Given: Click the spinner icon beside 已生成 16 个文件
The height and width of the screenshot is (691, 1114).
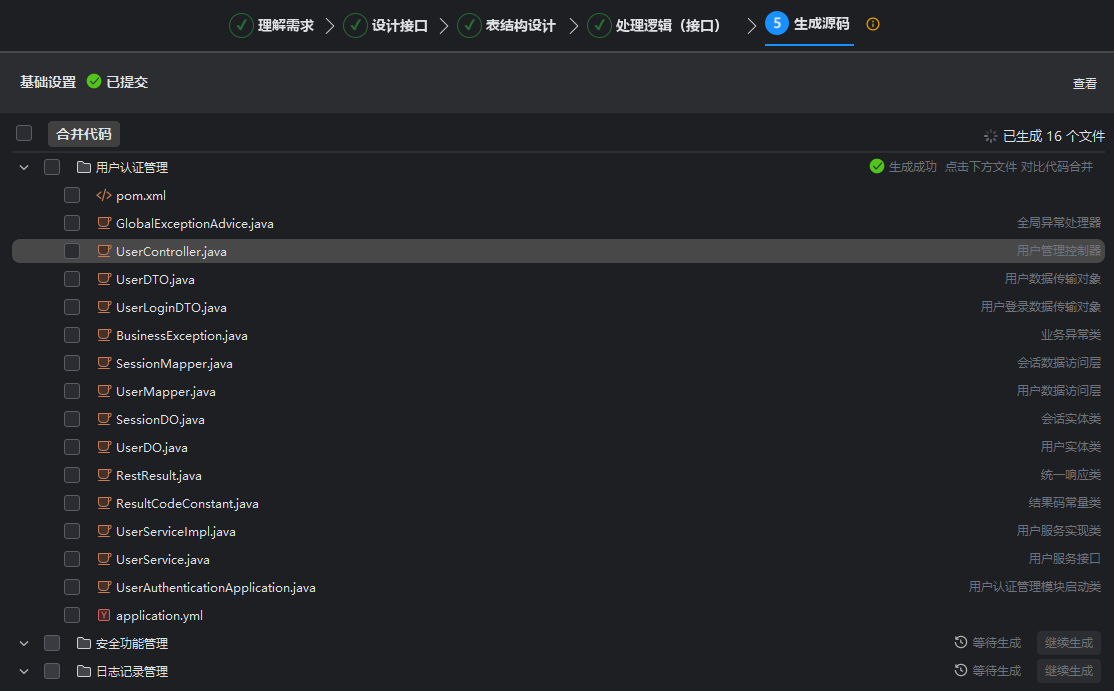Looking at the screenshot, I should (990, 135).
